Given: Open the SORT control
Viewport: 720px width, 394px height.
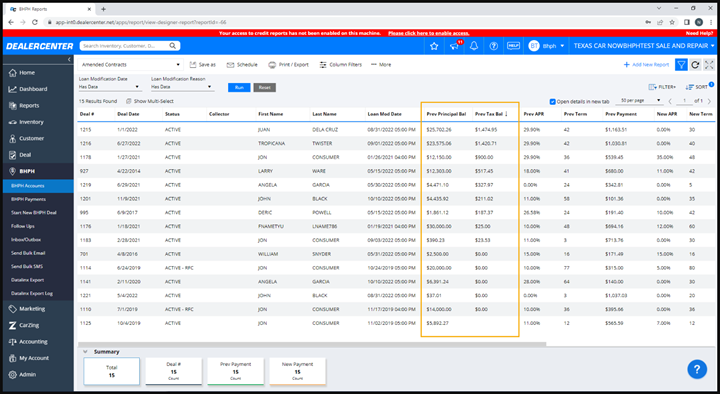Looking at the screenshot, I should 697,87.
